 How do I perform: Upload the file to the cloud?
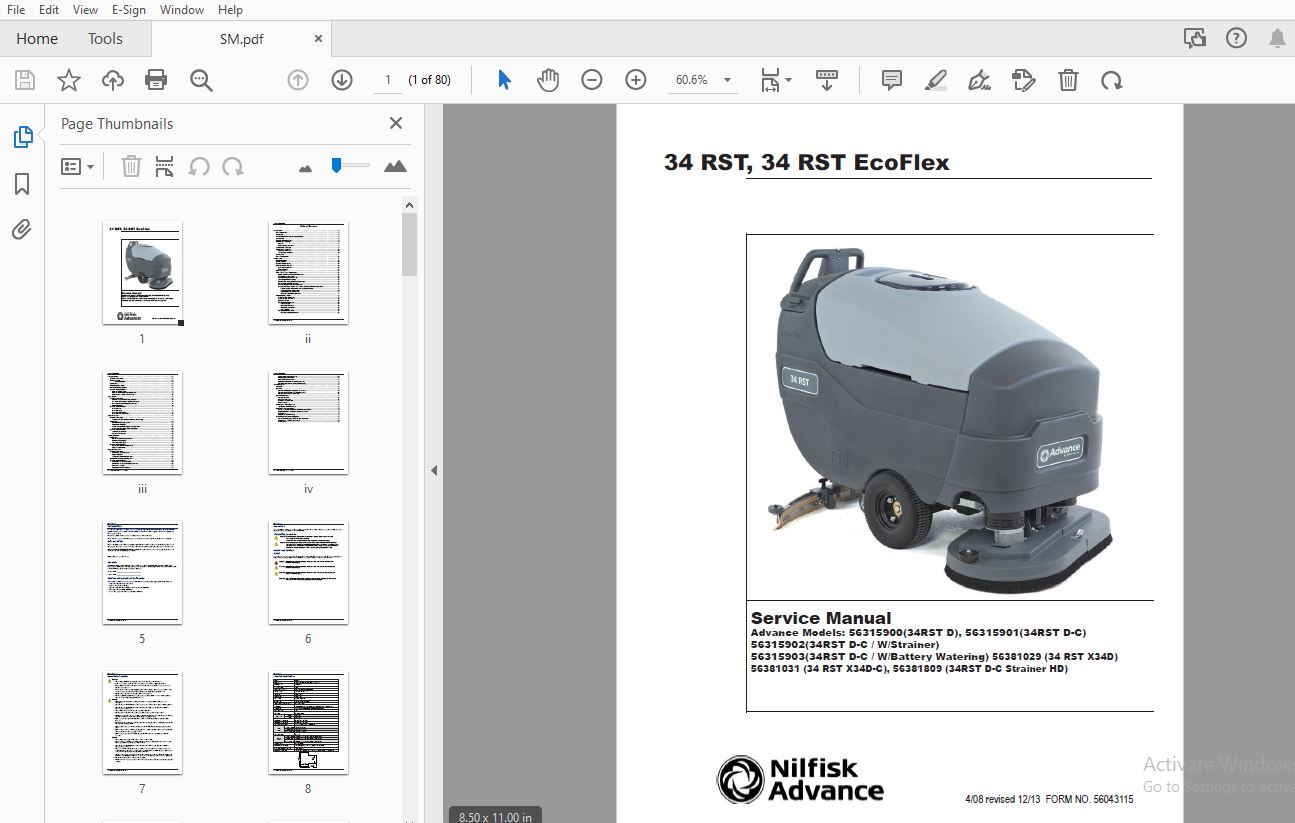click(113, 81)
